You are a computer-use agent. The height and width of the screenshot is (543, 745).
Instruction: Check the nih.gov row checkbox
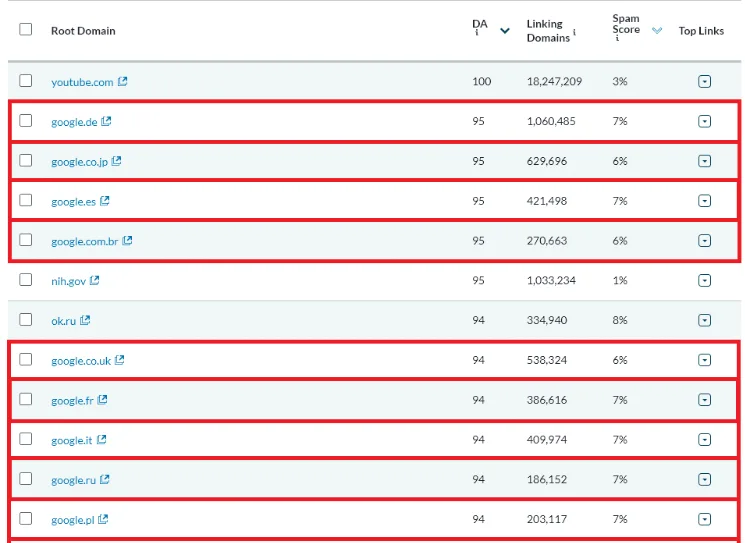(x=26, y=280)
